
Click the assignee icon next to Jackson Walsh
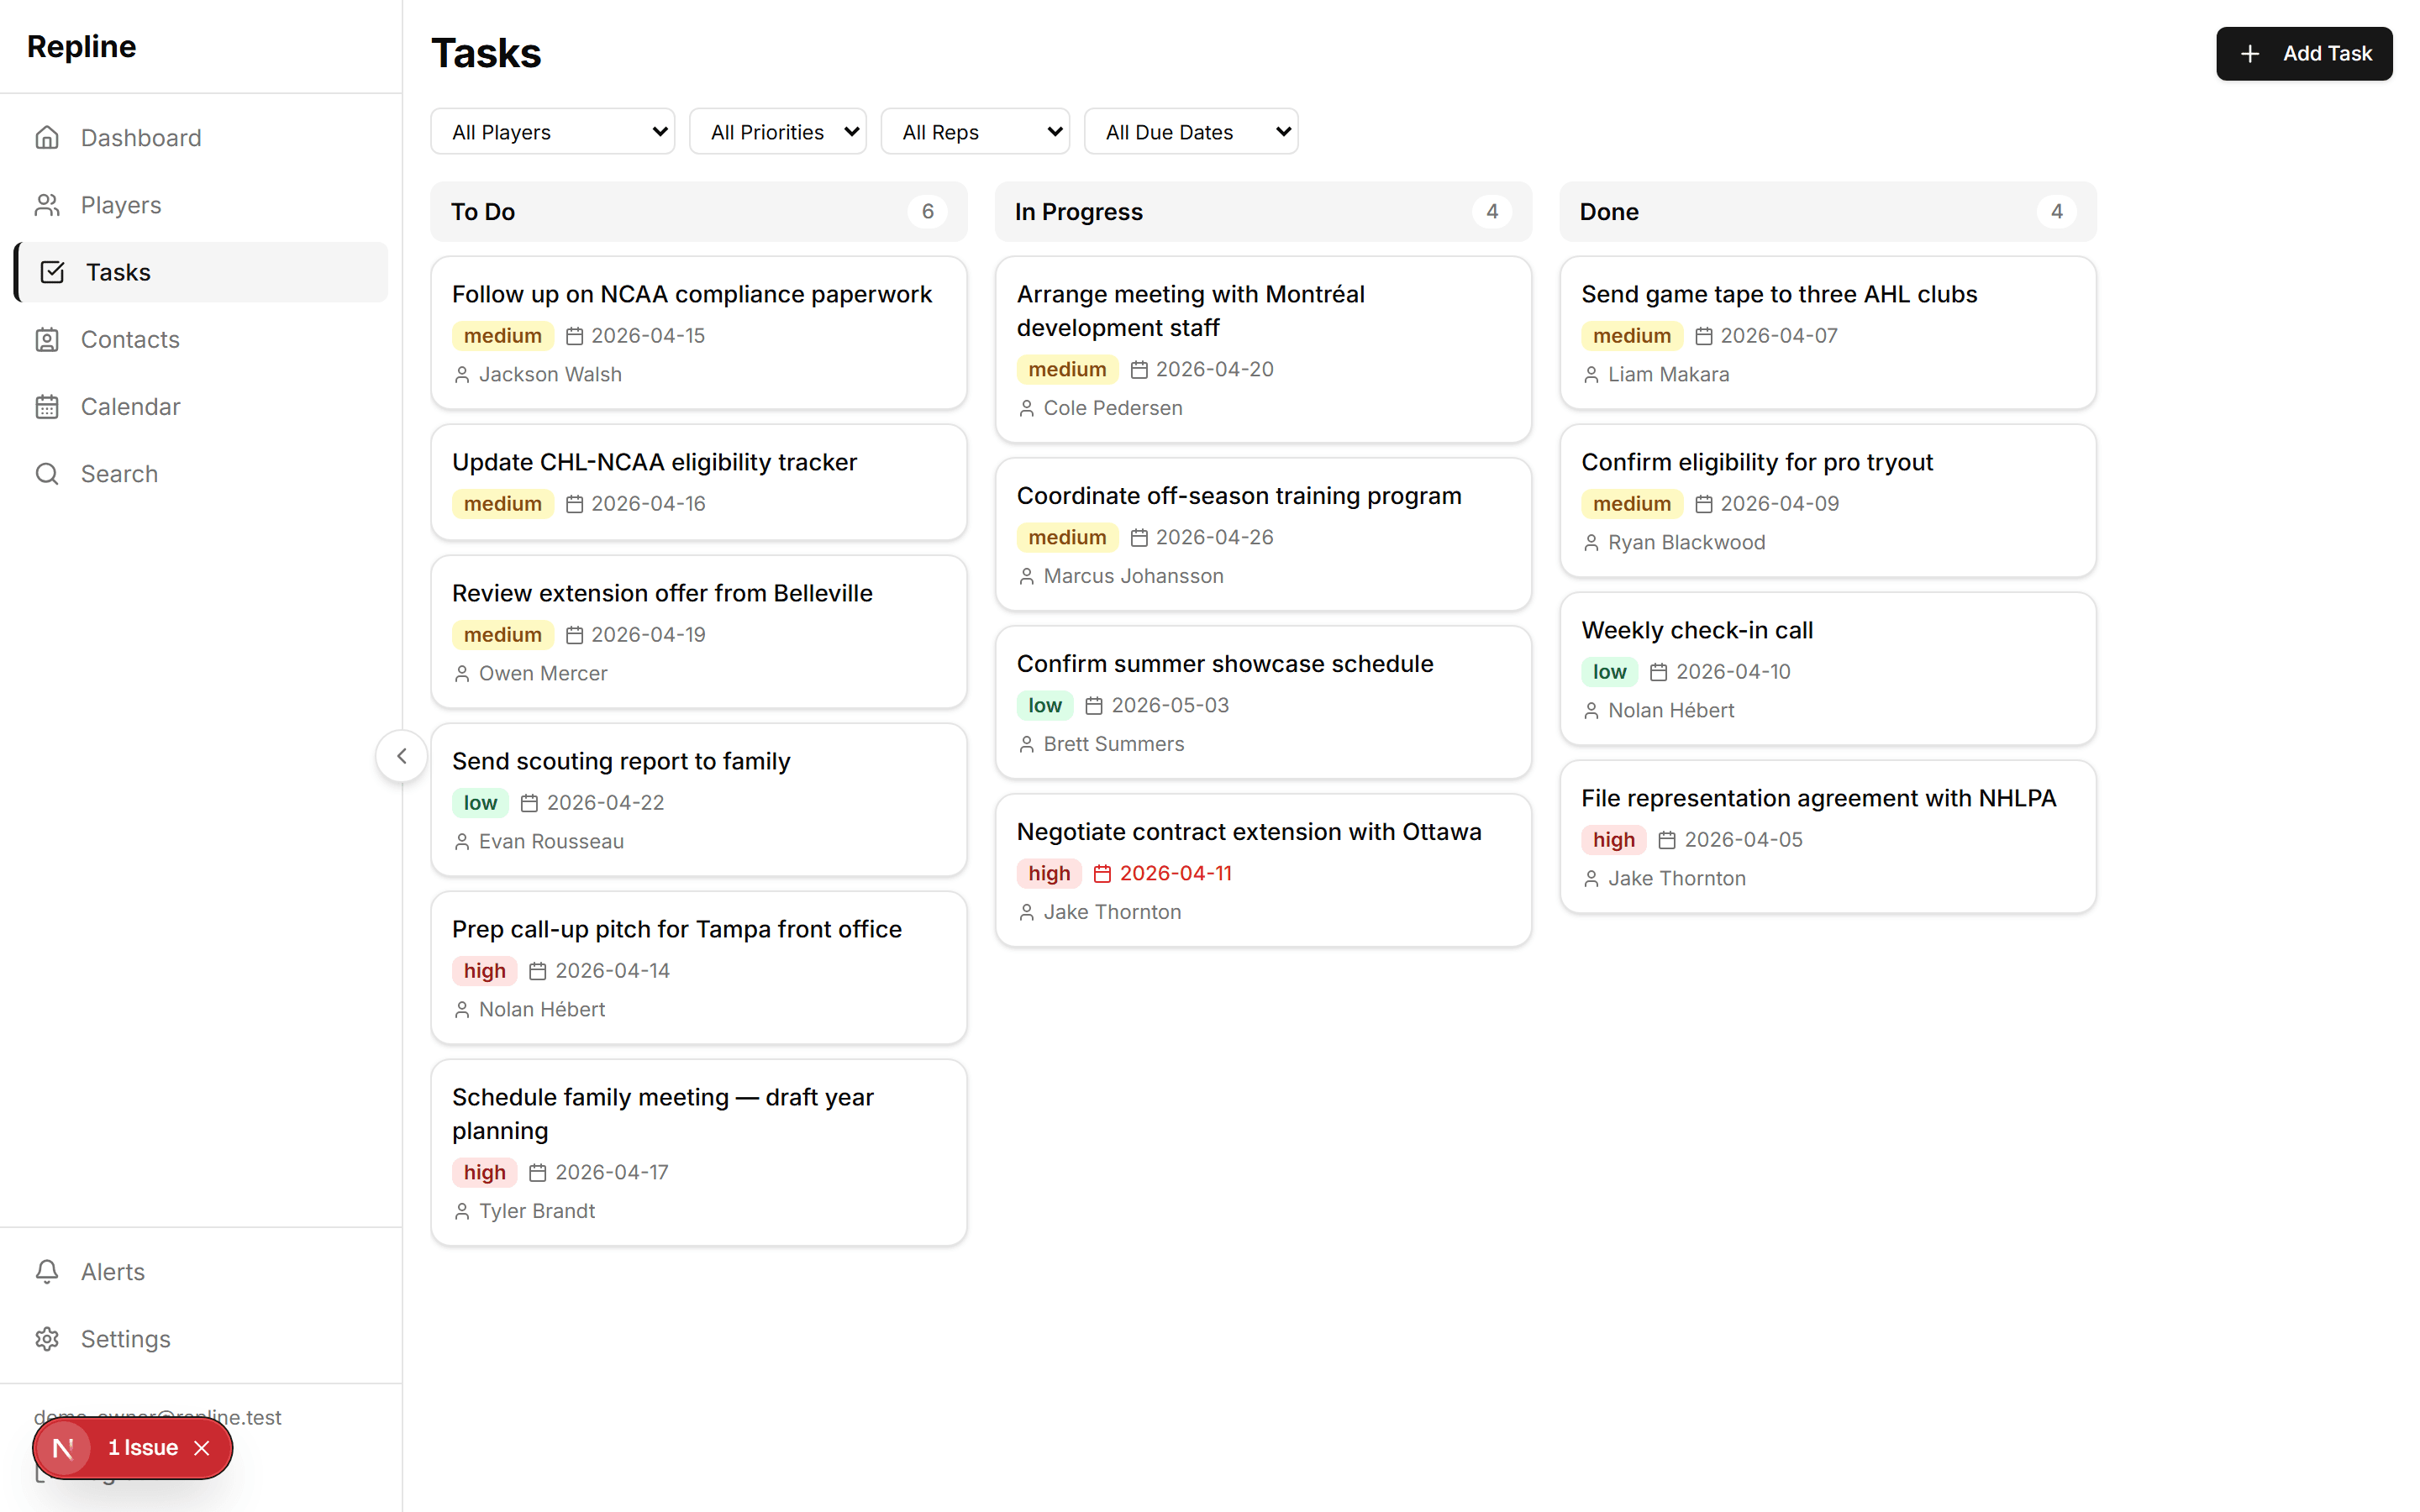click(461, 374)
